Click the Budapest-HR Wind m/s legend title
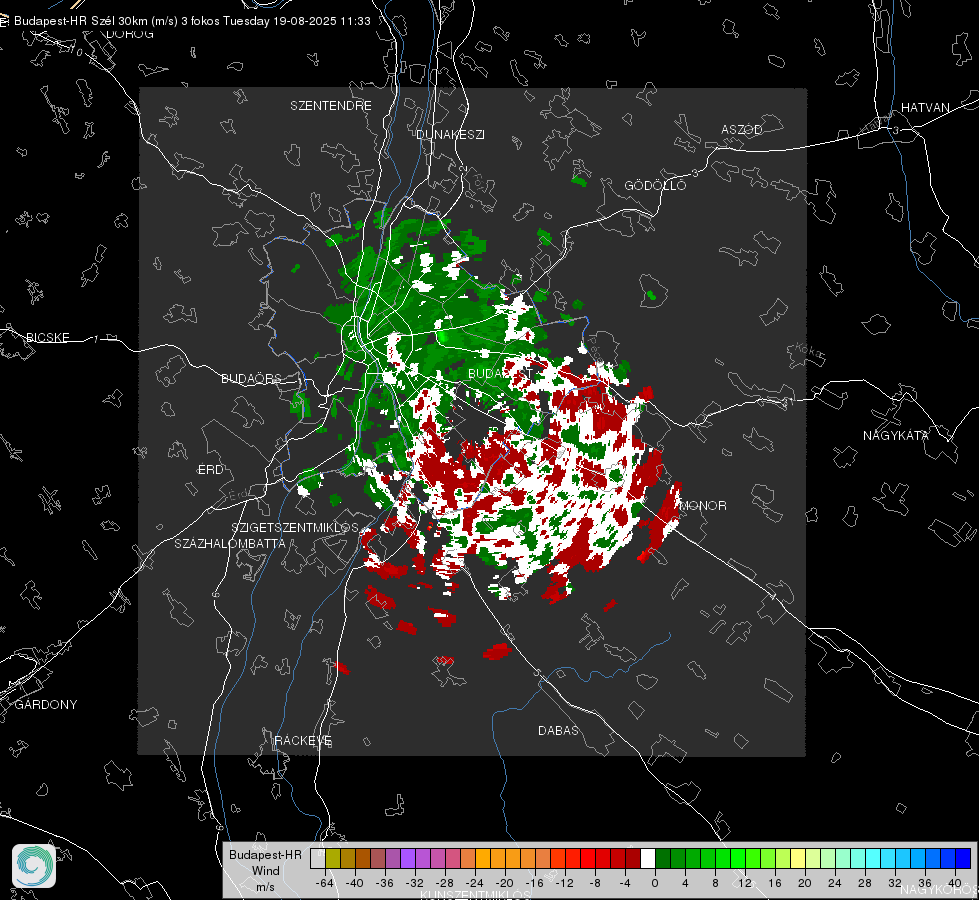 [265, 871]
